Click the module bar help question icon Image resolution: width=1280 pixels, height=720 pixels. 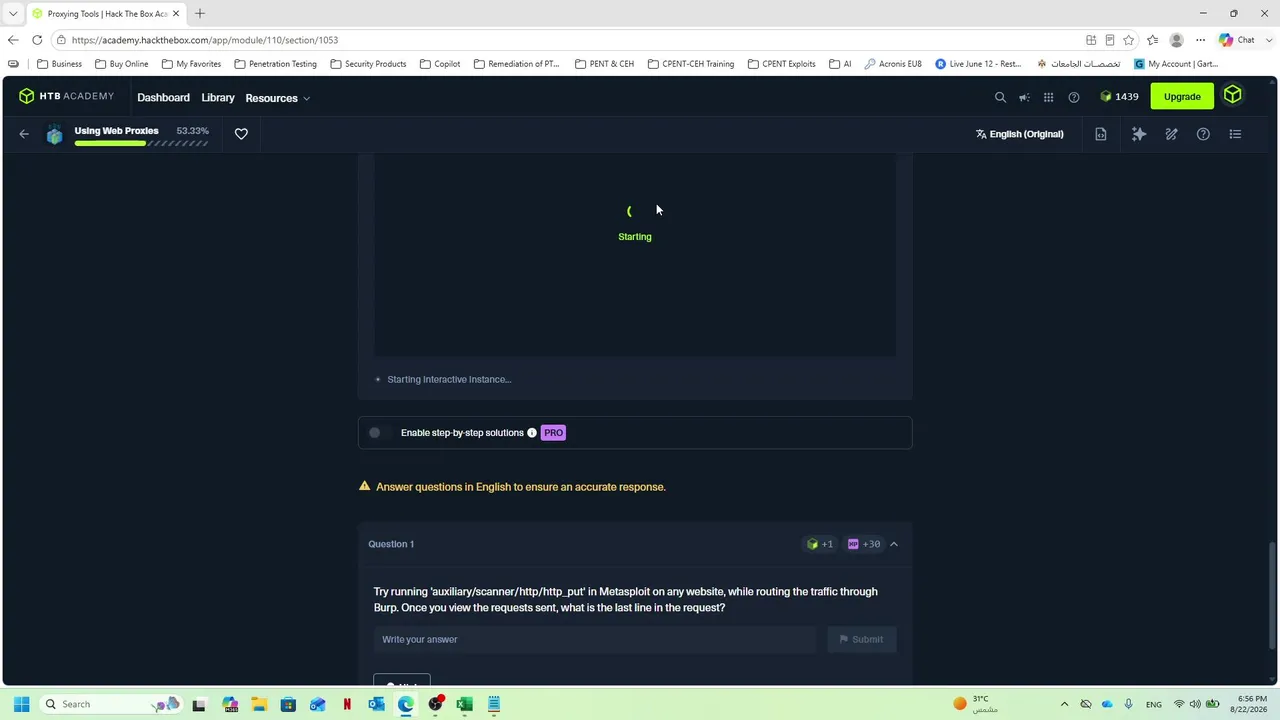coord(1203,134)
